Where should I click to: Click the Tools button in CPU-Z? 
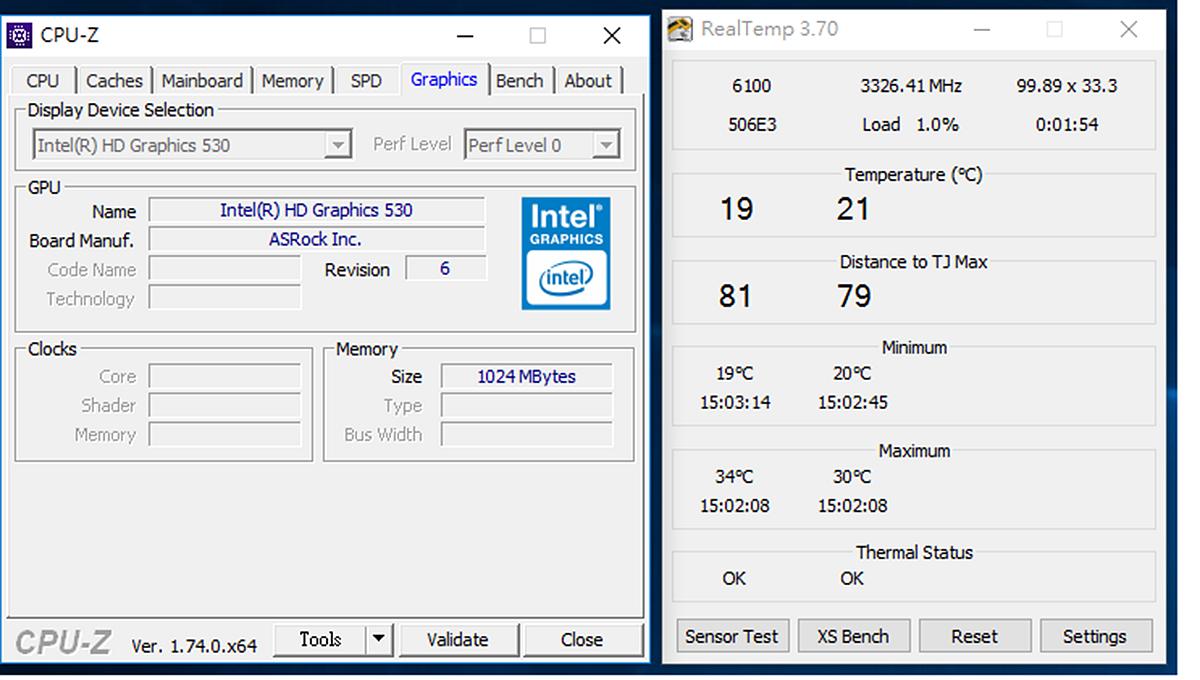(320, 639)
